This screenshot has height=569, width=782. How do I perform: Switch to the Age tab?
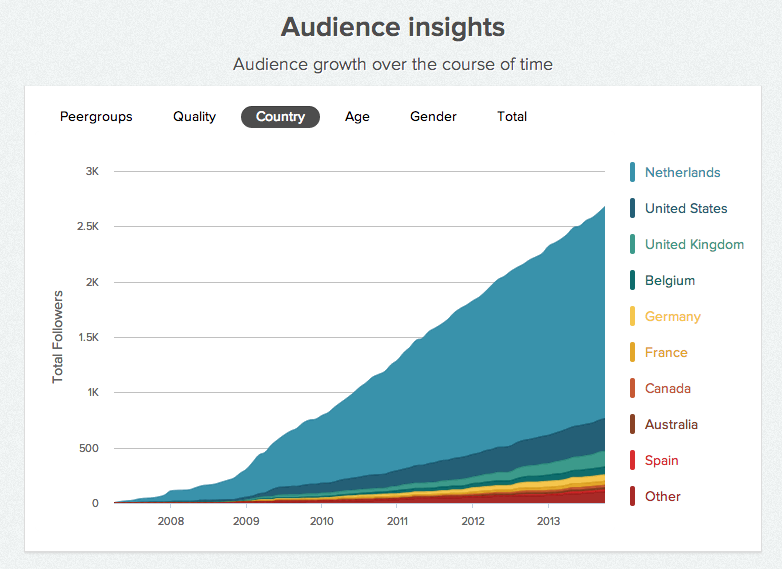(x=357, y=117)
